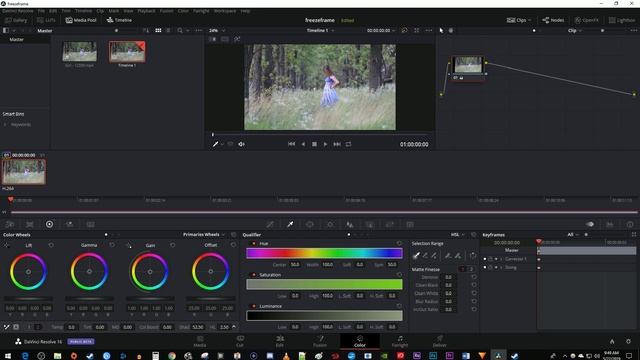
Task: Toggle the Nodes panel
Action: click(553, 20)
